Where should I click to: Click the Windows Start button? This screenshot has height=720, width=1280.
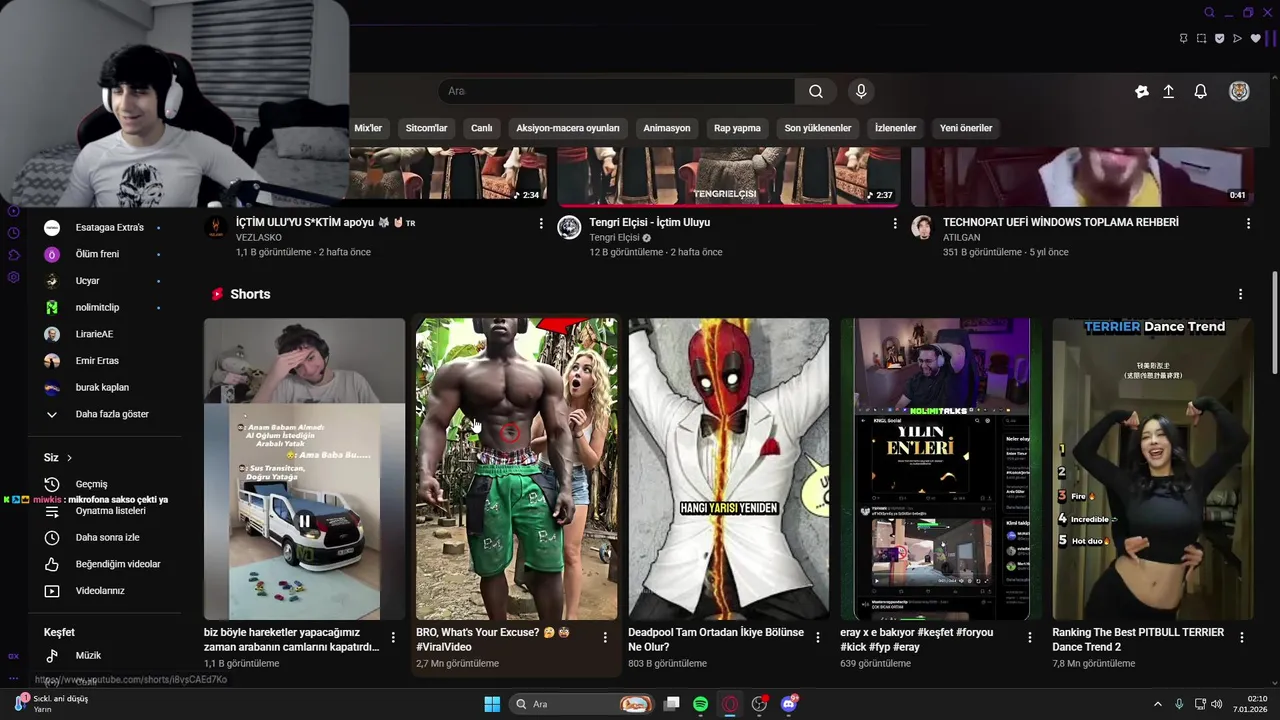point(492,704)
